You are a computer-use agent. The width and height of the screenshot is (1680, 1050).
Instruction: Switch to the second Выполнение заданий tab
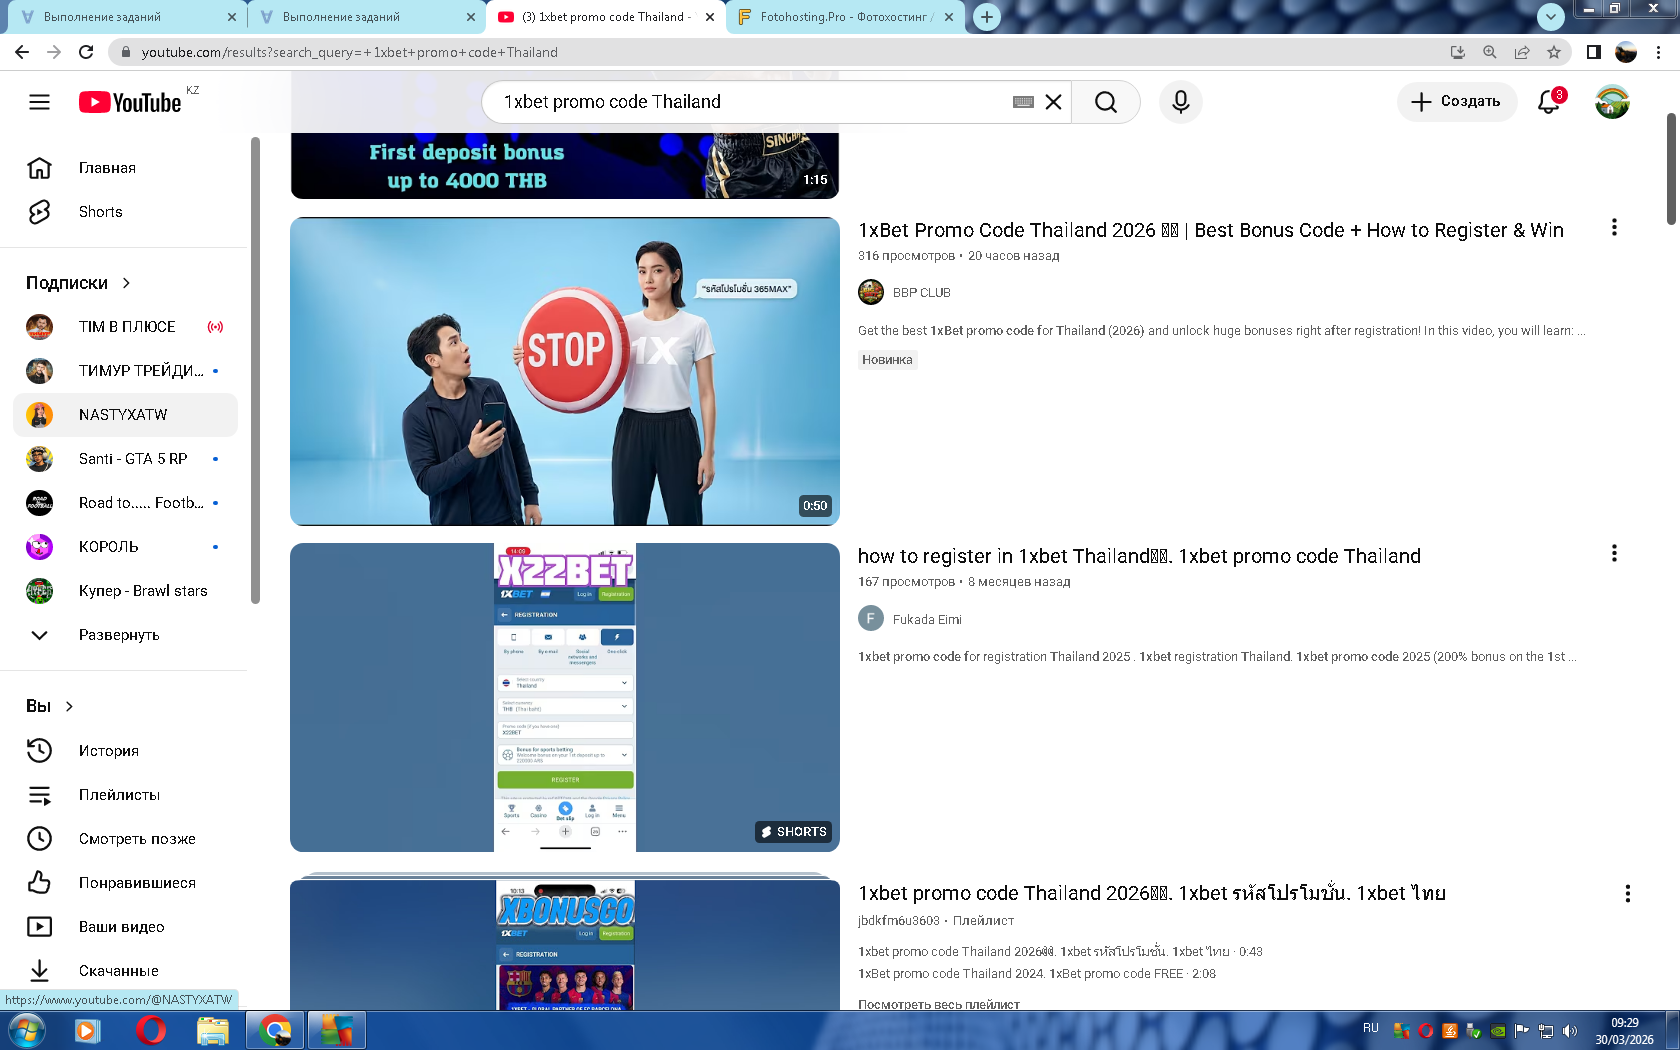[x=366, y=17]
